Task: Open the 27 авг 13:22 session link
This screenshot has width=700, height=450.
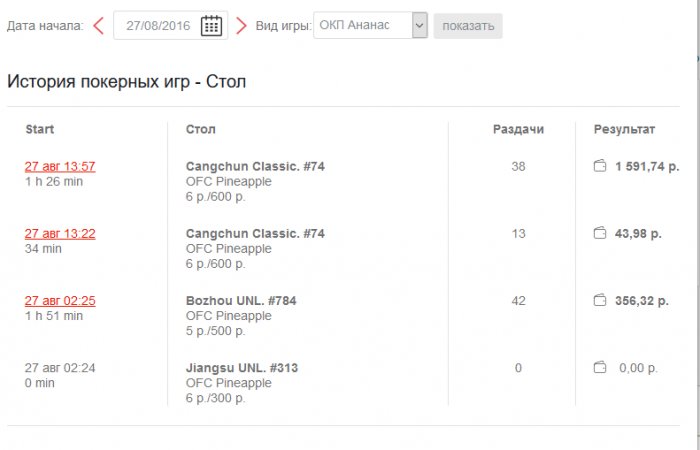Action: pyautogui.click(x=60, y=234)
